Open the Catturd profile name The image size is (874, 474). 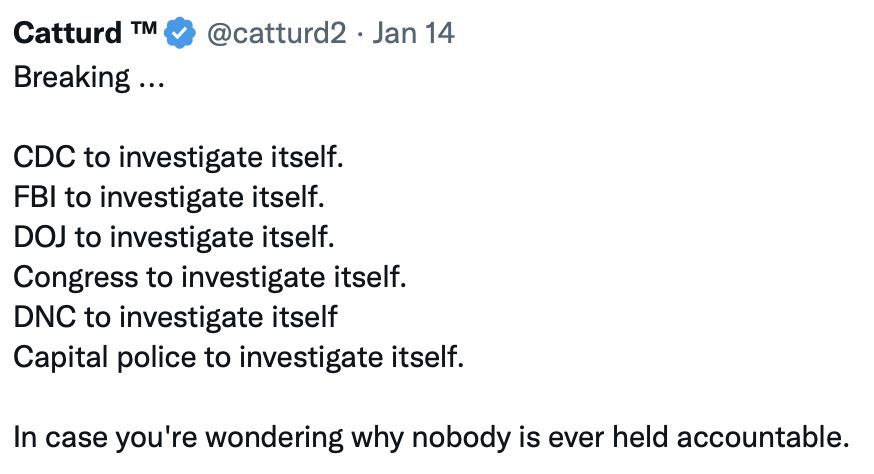point(67,34)
